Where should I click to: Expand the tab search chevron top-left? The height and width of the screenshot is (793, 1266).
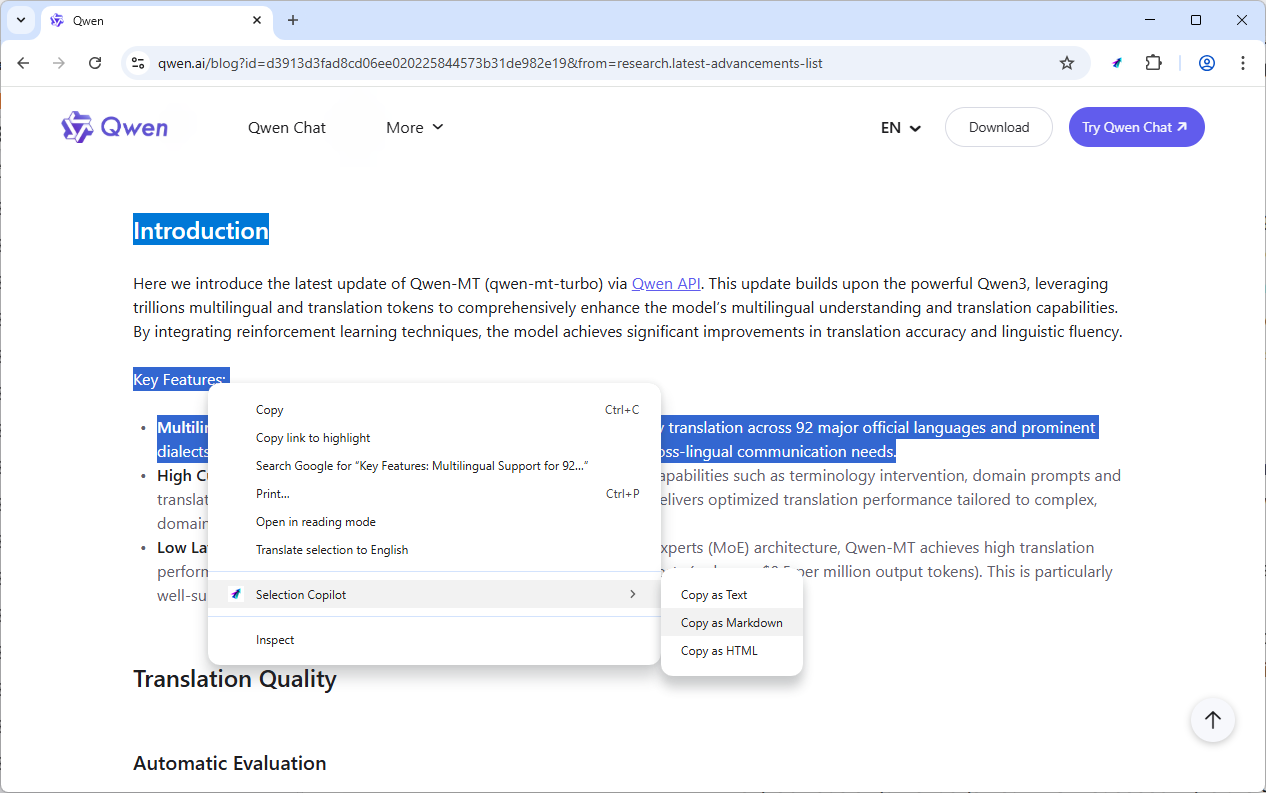coord(20,20)
